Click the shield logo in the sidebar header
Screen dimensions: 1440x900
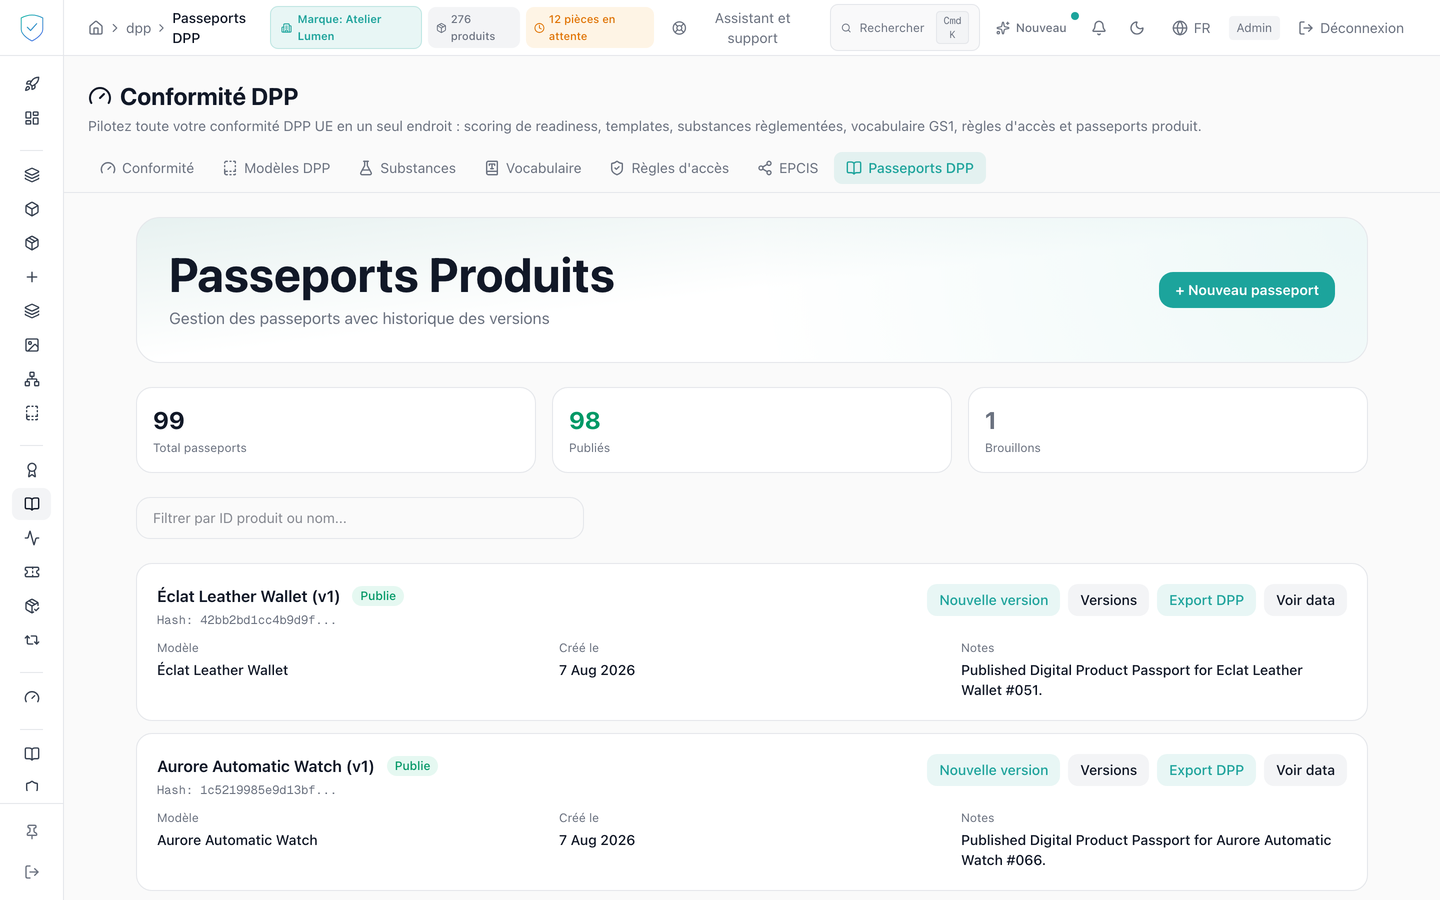pos(32,28)
